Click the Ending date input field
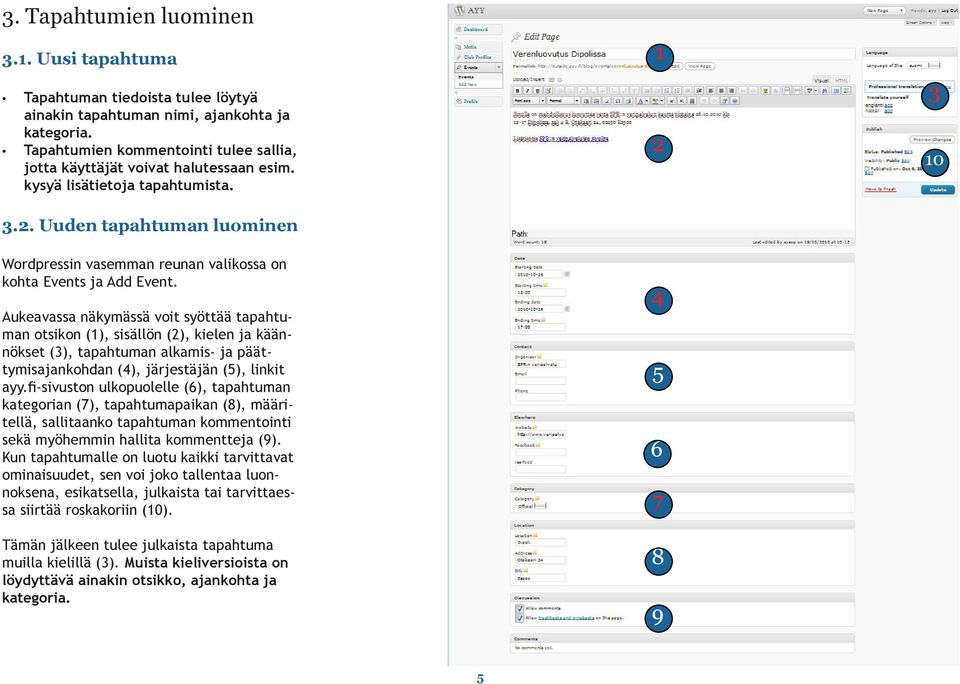Image resolution: width=960 pixels, height=684 pixels. tap(539, 309)
